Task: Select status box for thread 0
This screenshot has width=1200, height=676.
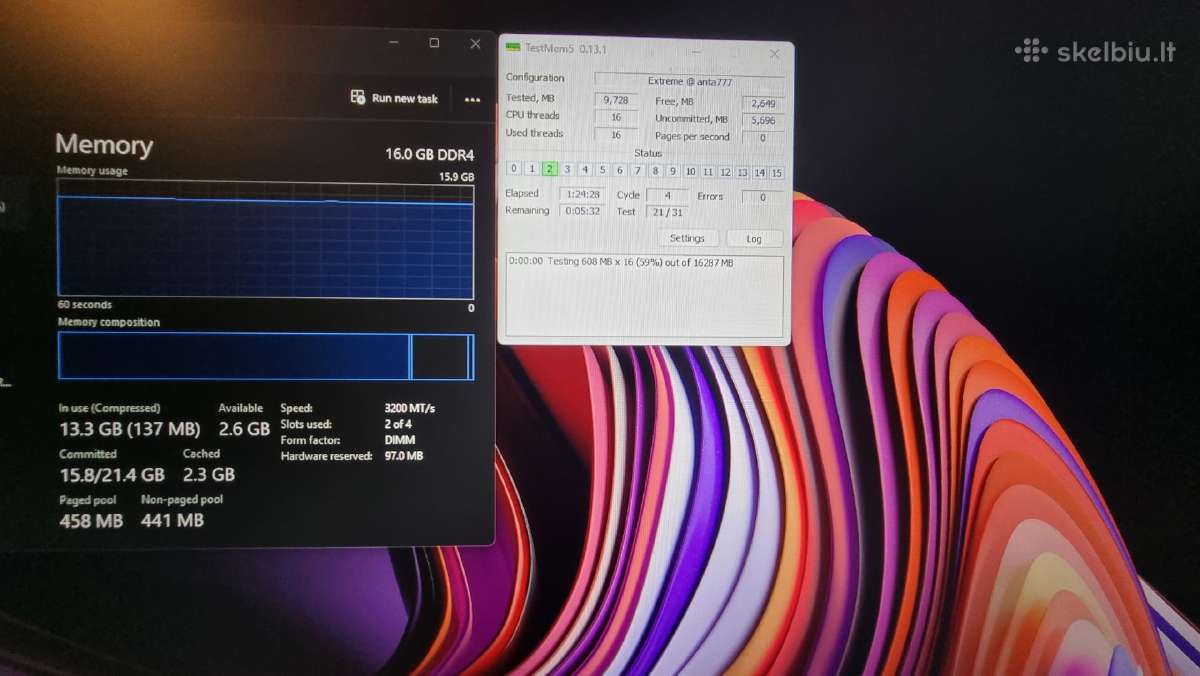Action: point(514,169)
